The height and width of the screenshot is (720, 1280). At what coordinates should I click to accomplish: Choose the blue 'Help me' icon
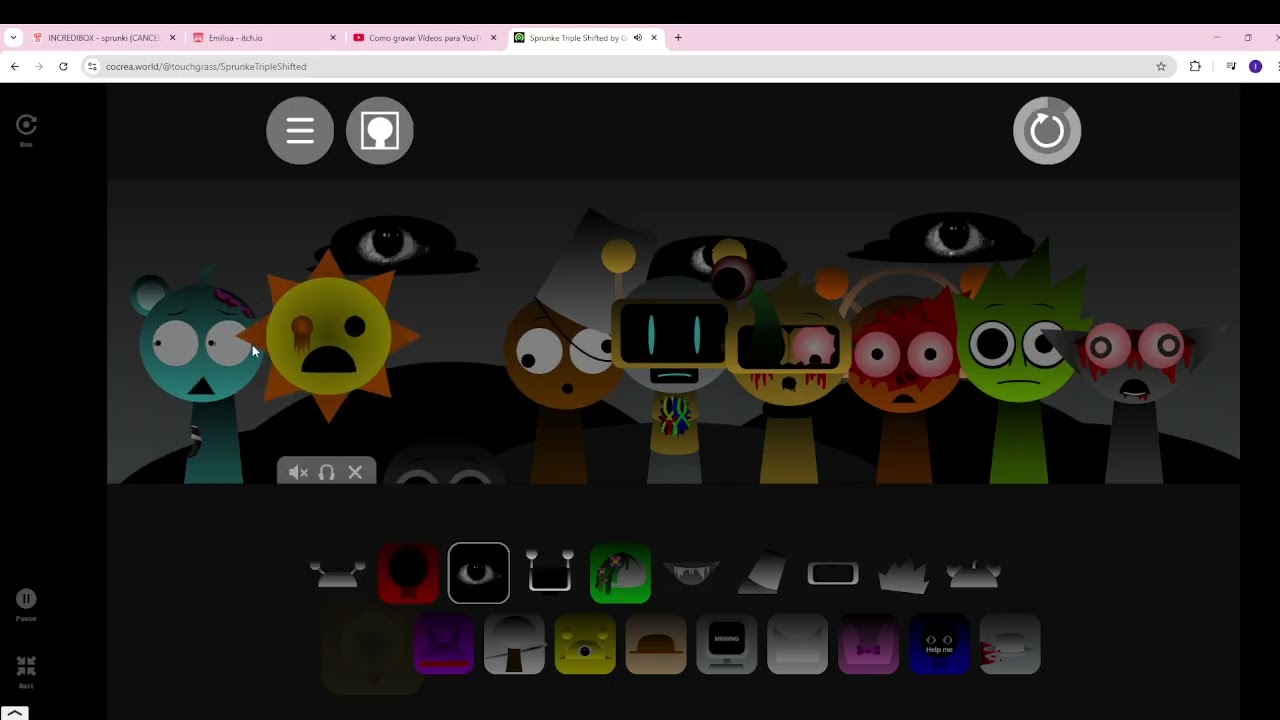pos(939,644)
